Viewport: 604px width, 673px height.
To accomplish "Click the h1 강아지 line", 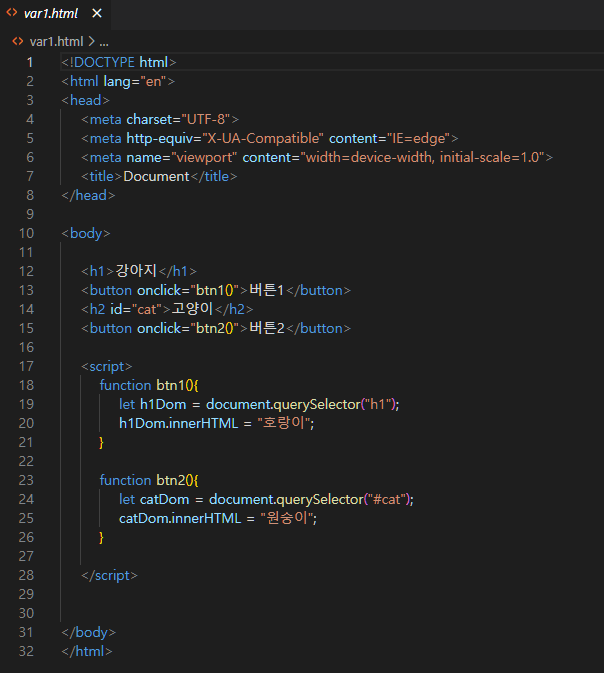I will point(139,271).
